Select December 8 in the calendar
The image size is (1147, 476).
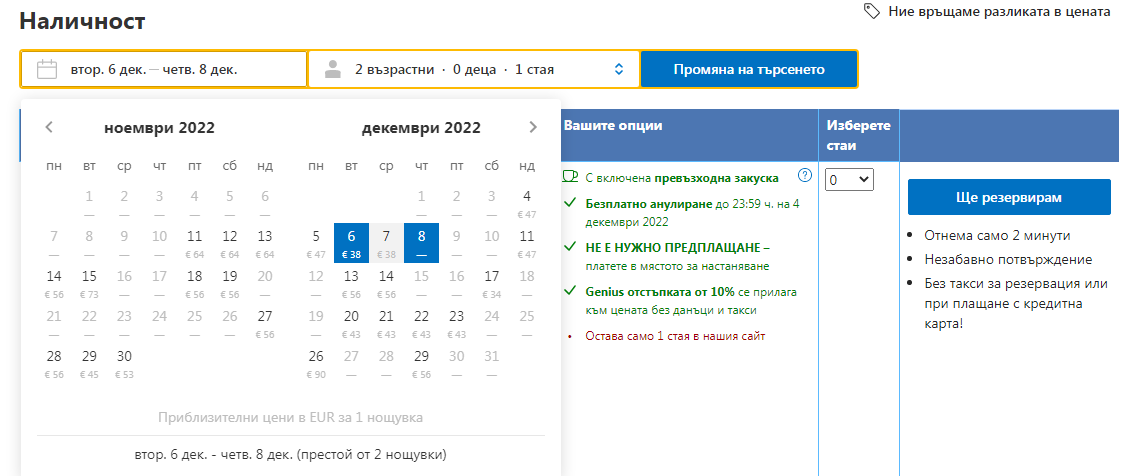pos(421,242)
